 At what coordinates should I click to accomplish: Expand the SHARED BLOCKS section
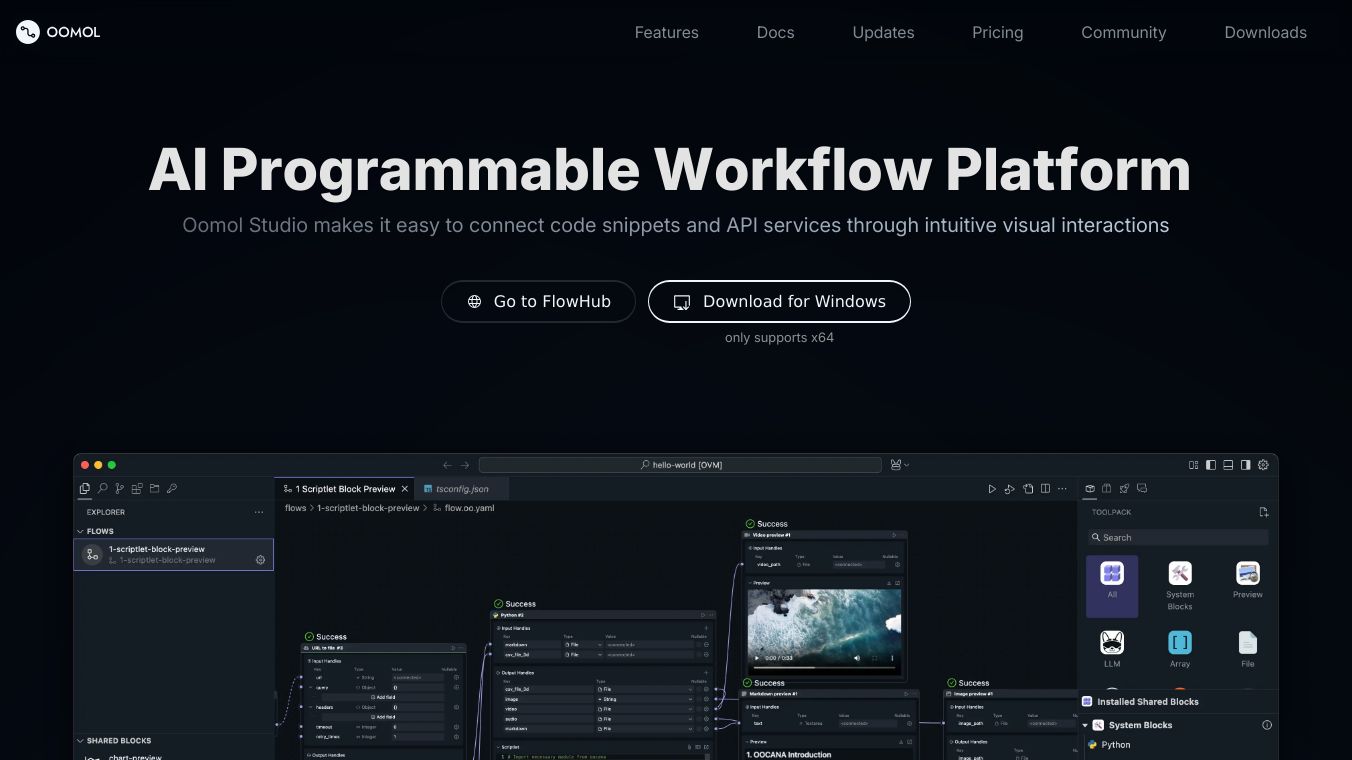(x=81, y=741)
